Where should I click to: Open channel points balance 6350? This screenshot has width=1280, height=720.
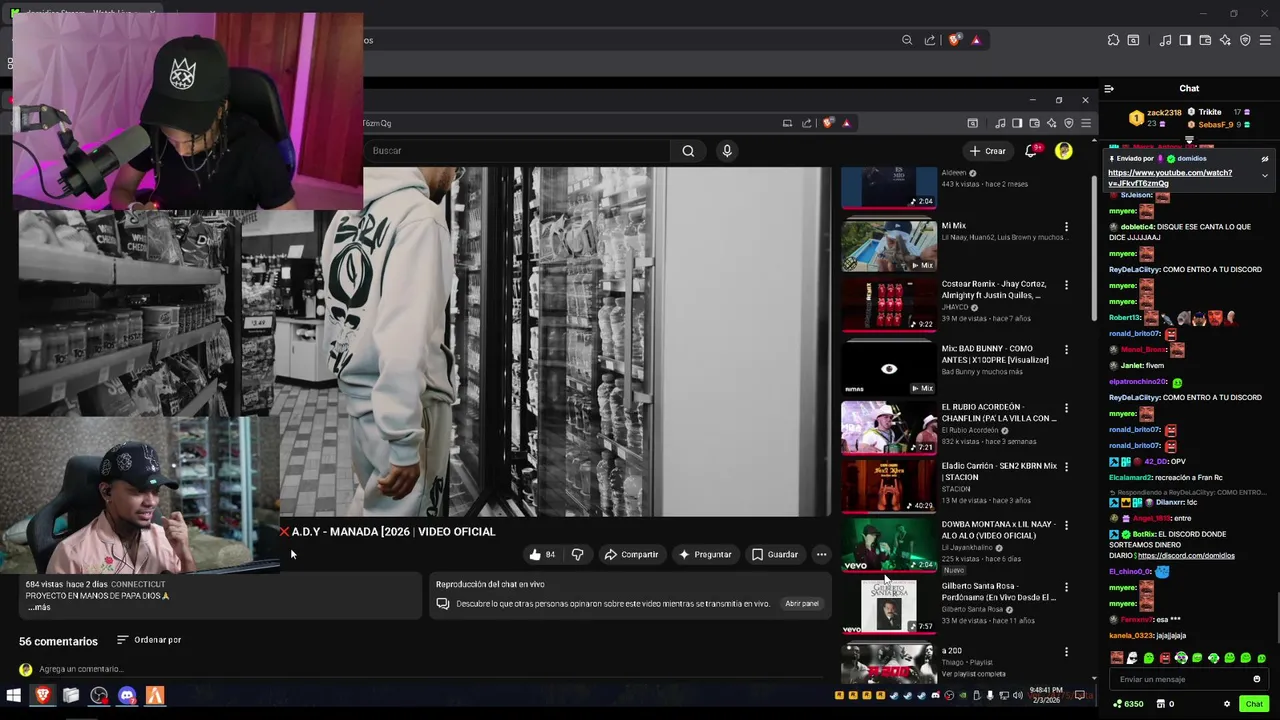[x=1128, y=704]
